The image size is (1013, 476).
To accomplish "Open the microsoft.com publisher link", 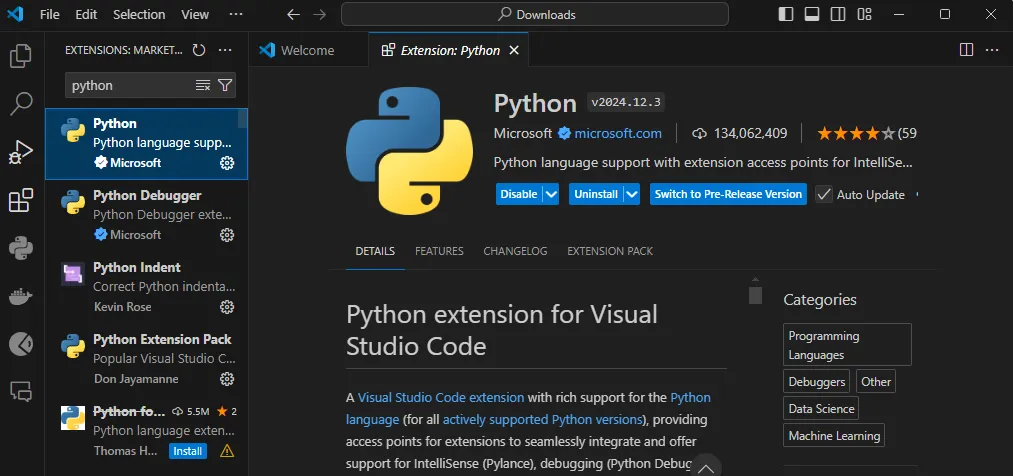I will pyautogui.click(x=618, y=134).
